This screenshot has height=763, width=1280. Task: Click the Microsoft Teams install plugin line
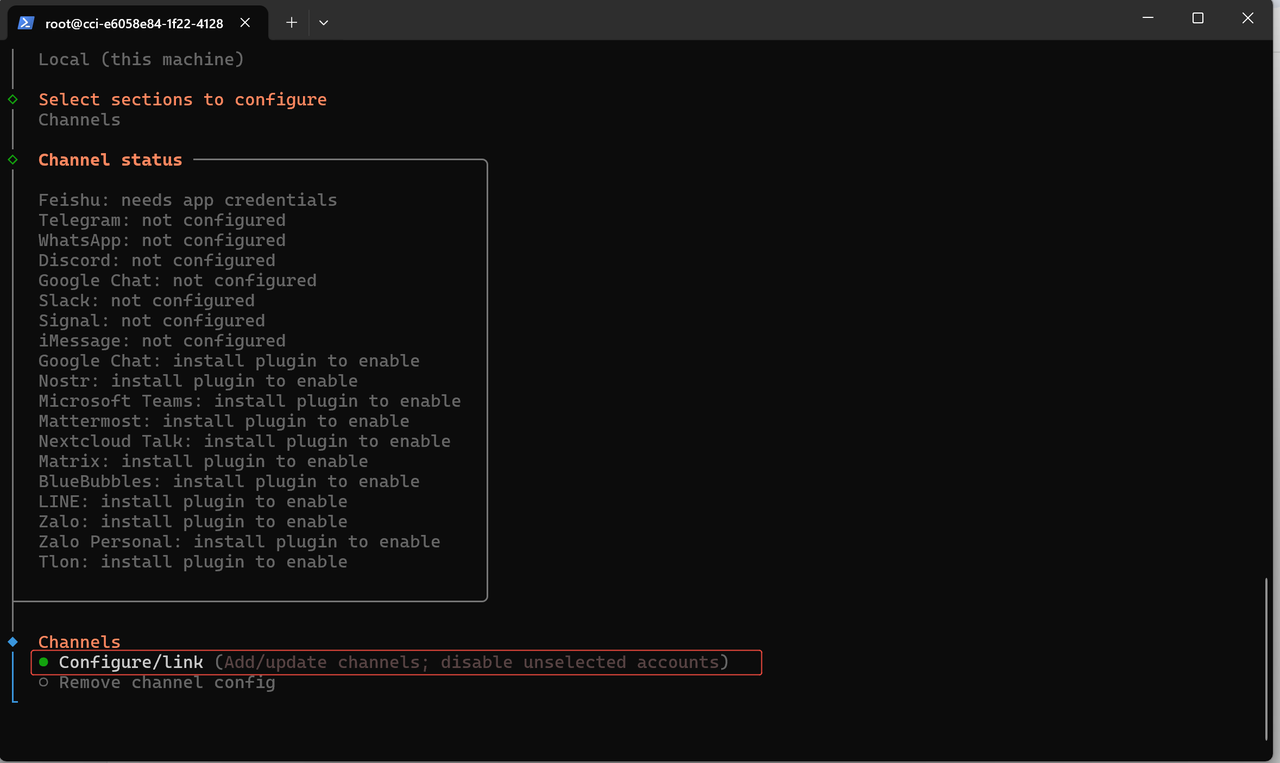click(249, 401)
